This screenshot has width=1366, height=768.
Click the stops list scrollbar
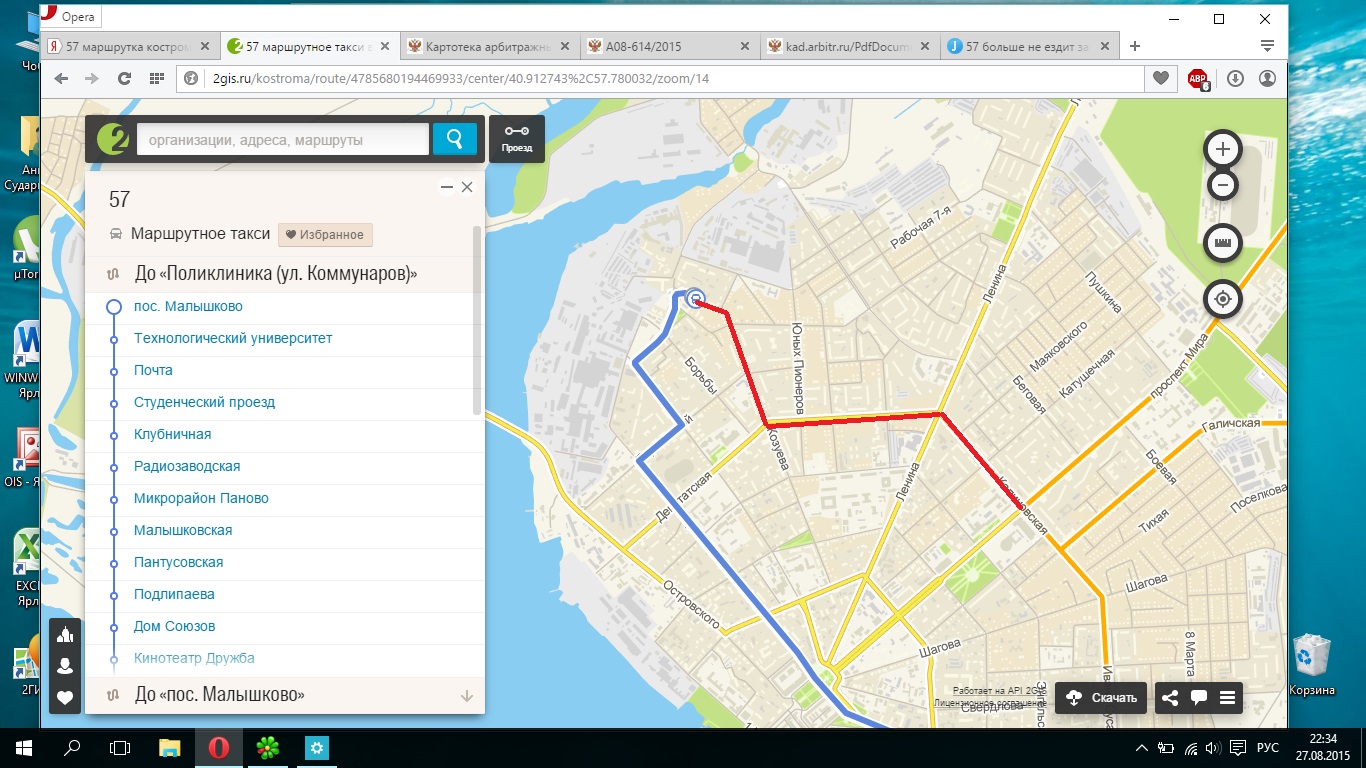coord(477,320)
